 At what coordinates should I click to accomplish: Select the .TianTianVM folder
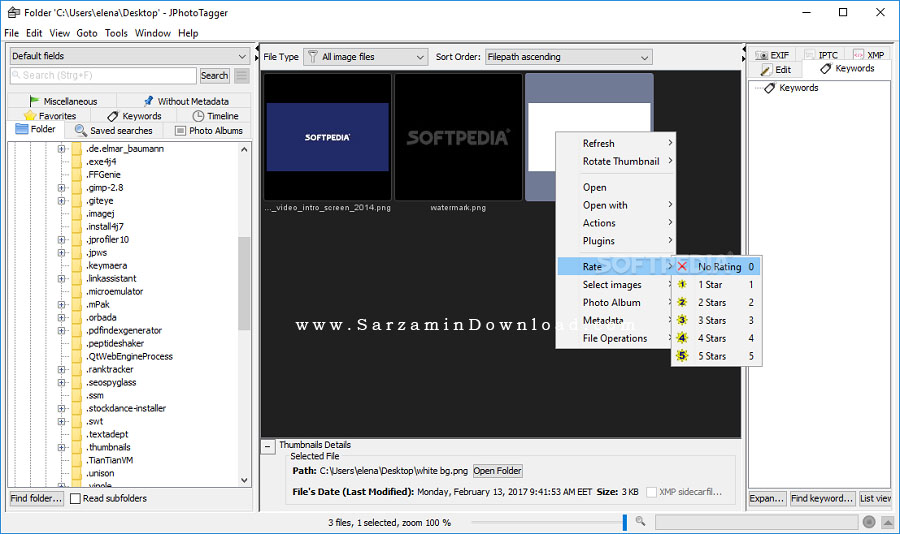pos(110,460)
